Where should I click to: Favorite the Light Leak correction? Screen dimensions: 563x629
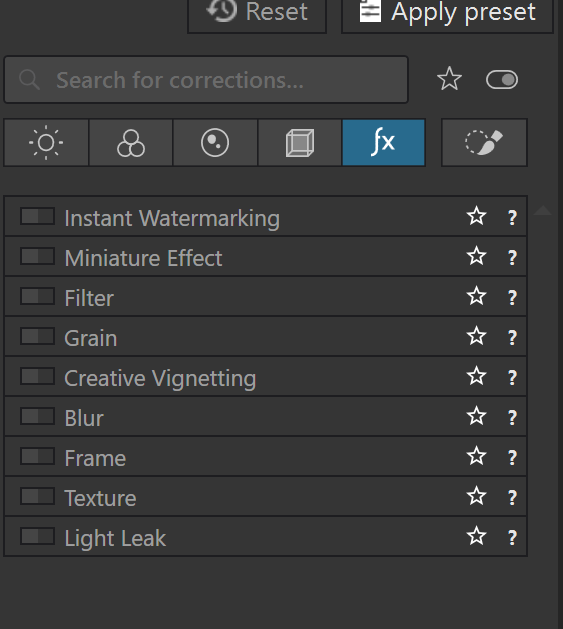coord(476,536)
